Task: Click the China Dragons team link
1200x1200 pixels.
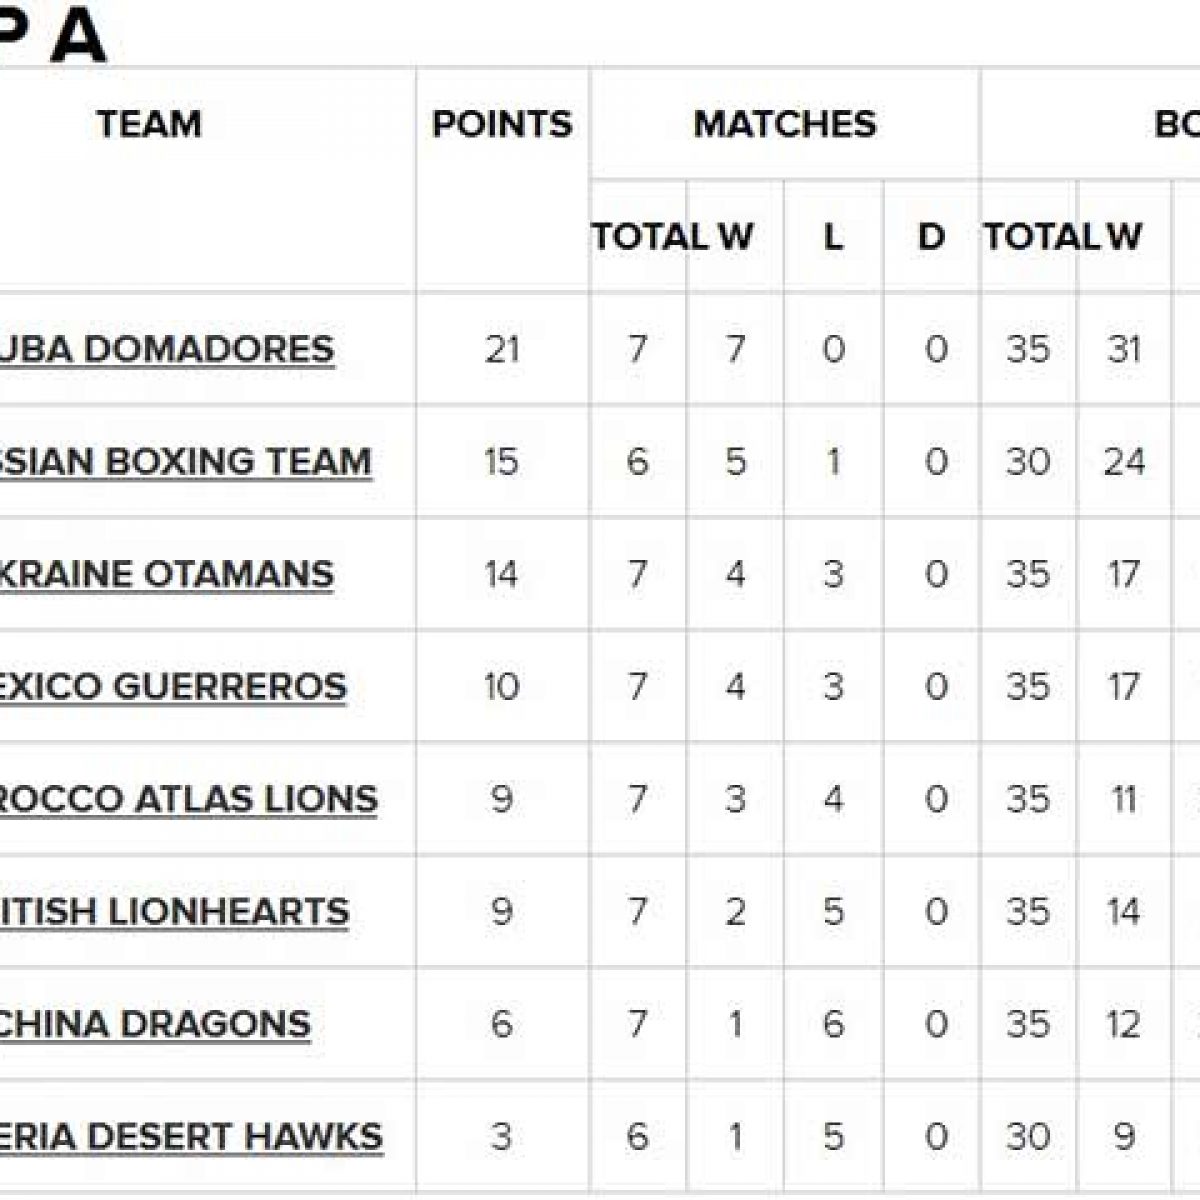Action: tap(155, 1024)
